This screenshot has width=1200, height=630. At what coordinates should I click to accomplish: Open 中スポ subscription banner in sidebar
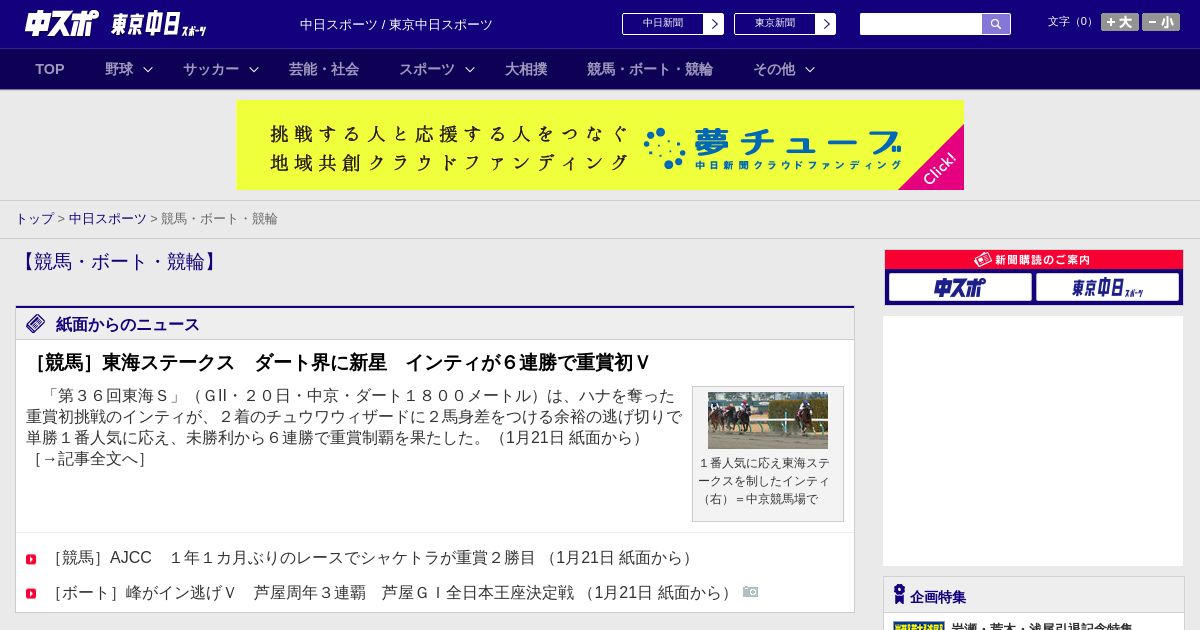pos(960,288)
